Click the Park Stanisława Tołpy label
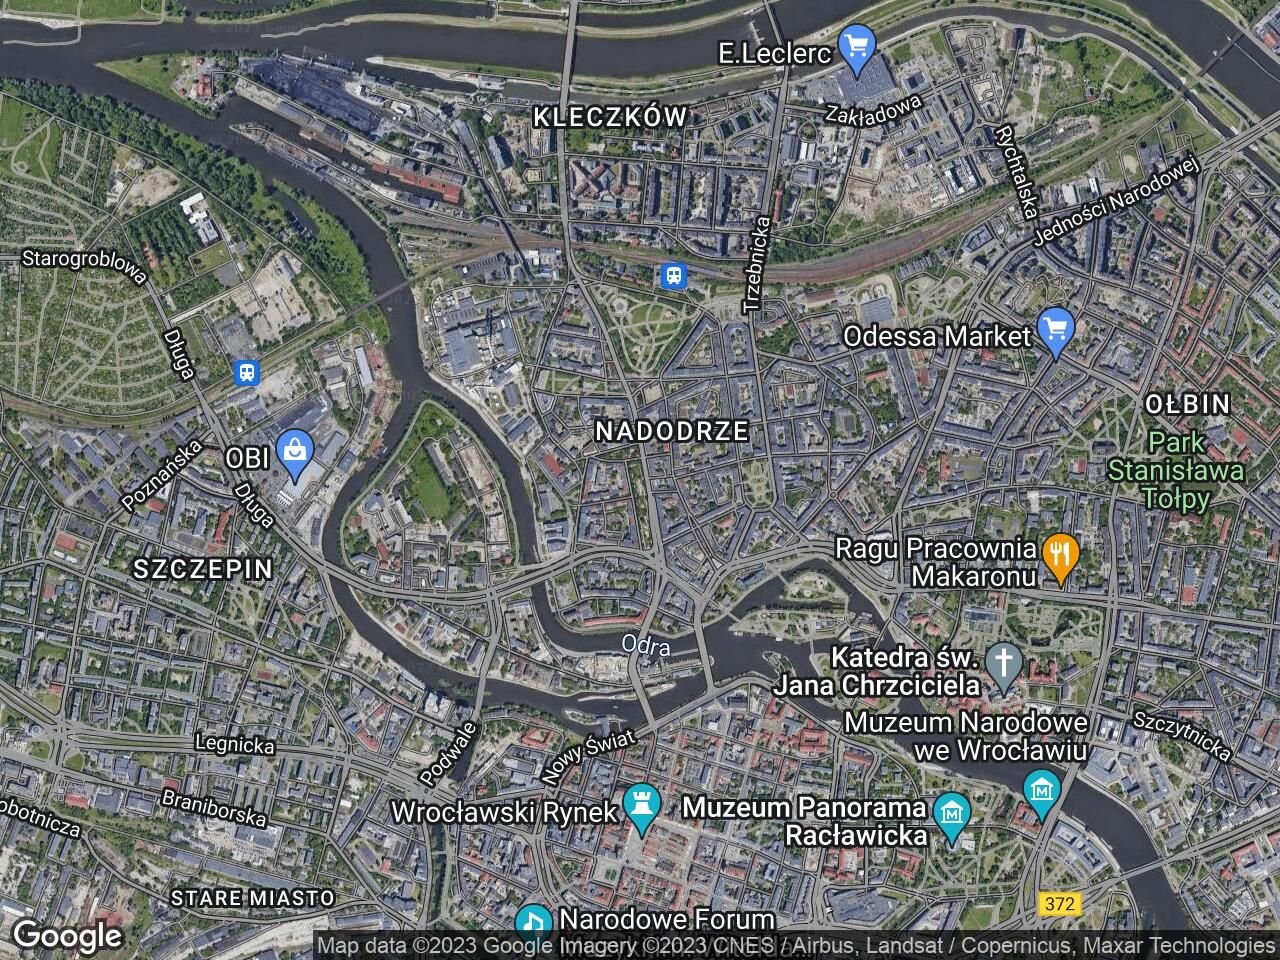This screenshot has height=960, width=1280. [x=1177, y=470]
